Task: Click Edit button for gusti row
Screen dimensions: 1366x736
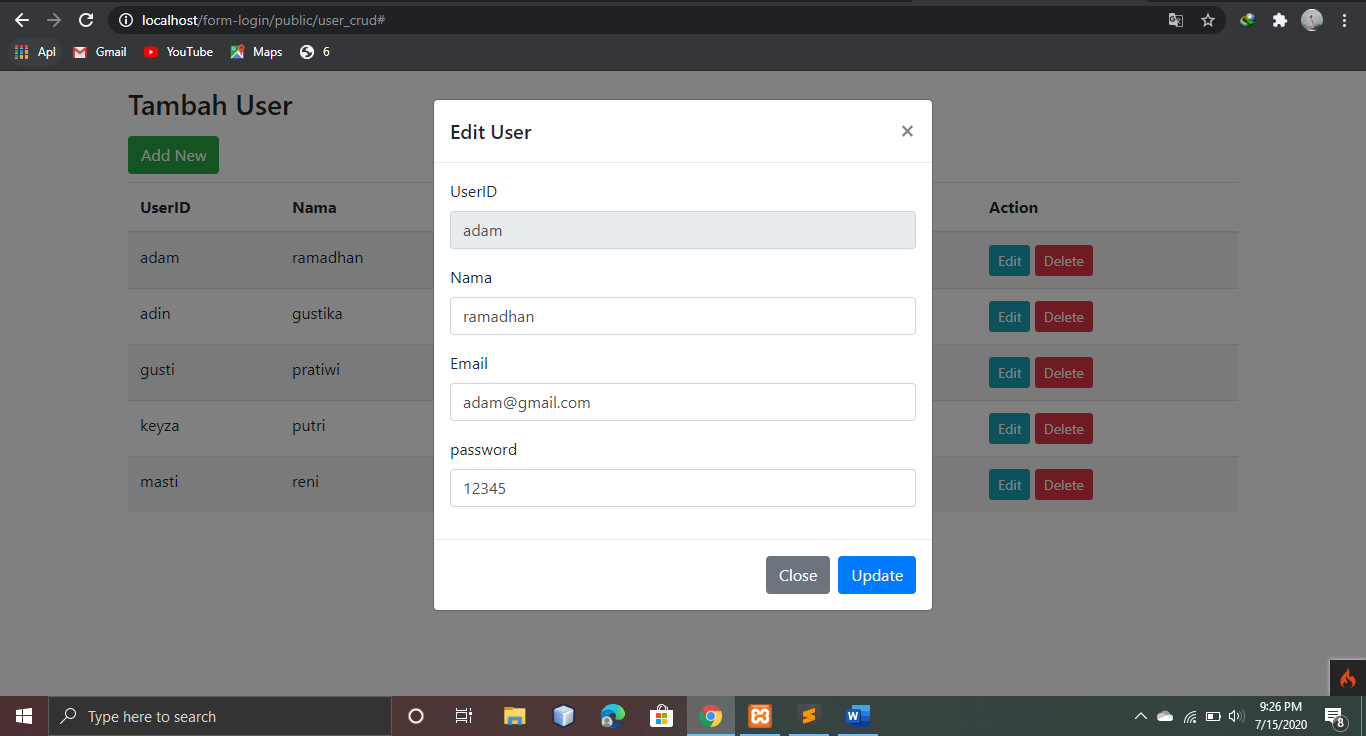Action: click(x=1009, y=373)
